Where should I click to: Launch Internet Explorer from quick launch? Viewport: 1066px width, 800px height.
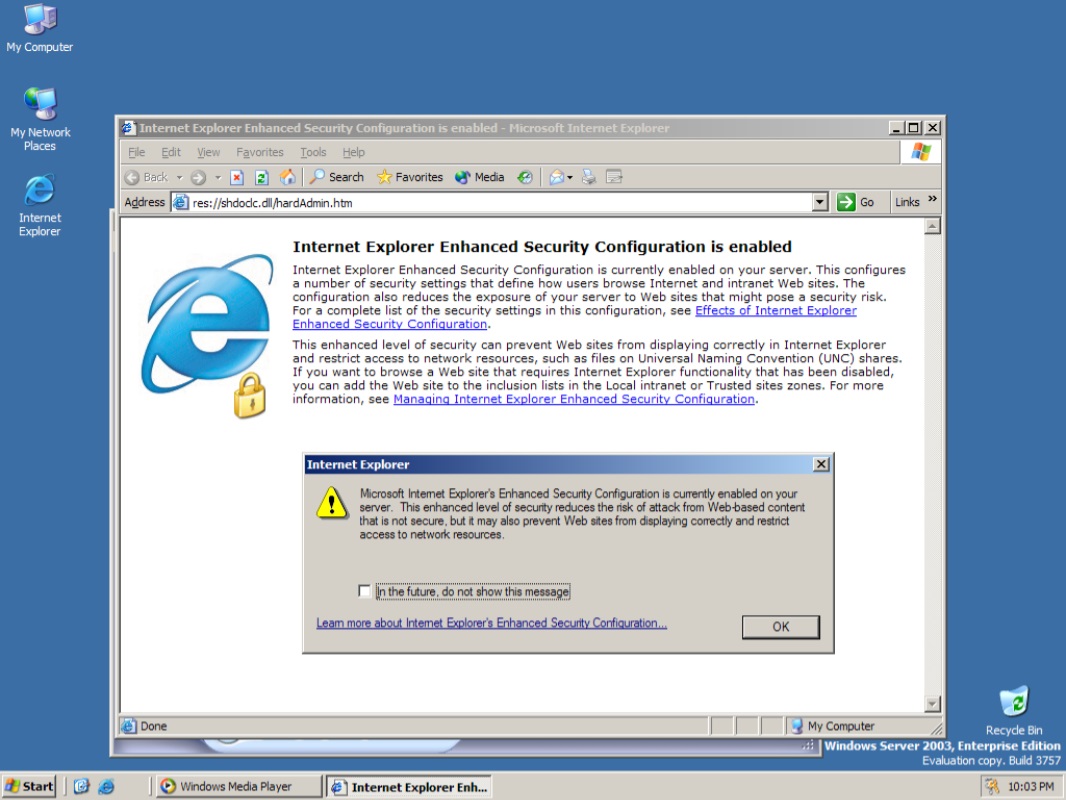(106, 786)
